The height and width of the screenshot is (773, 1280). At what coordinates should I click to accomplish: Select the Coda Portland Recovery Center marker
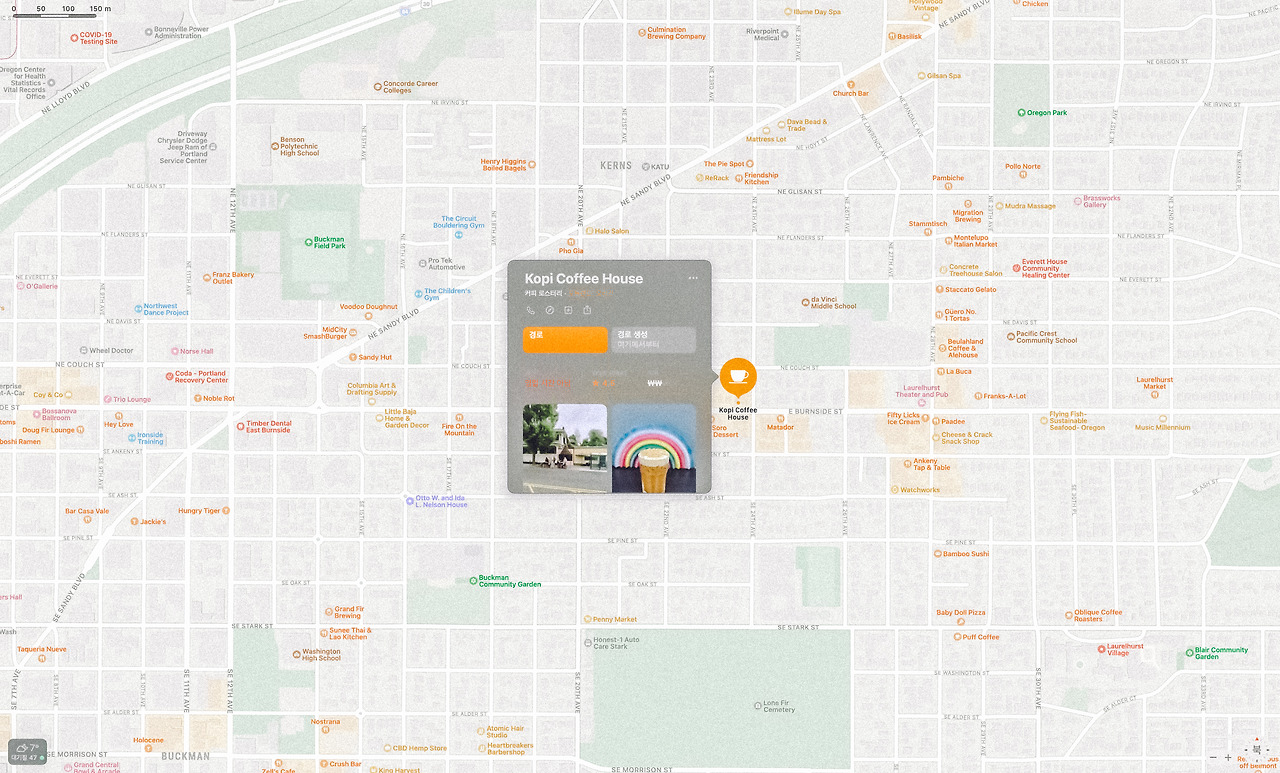169,376
